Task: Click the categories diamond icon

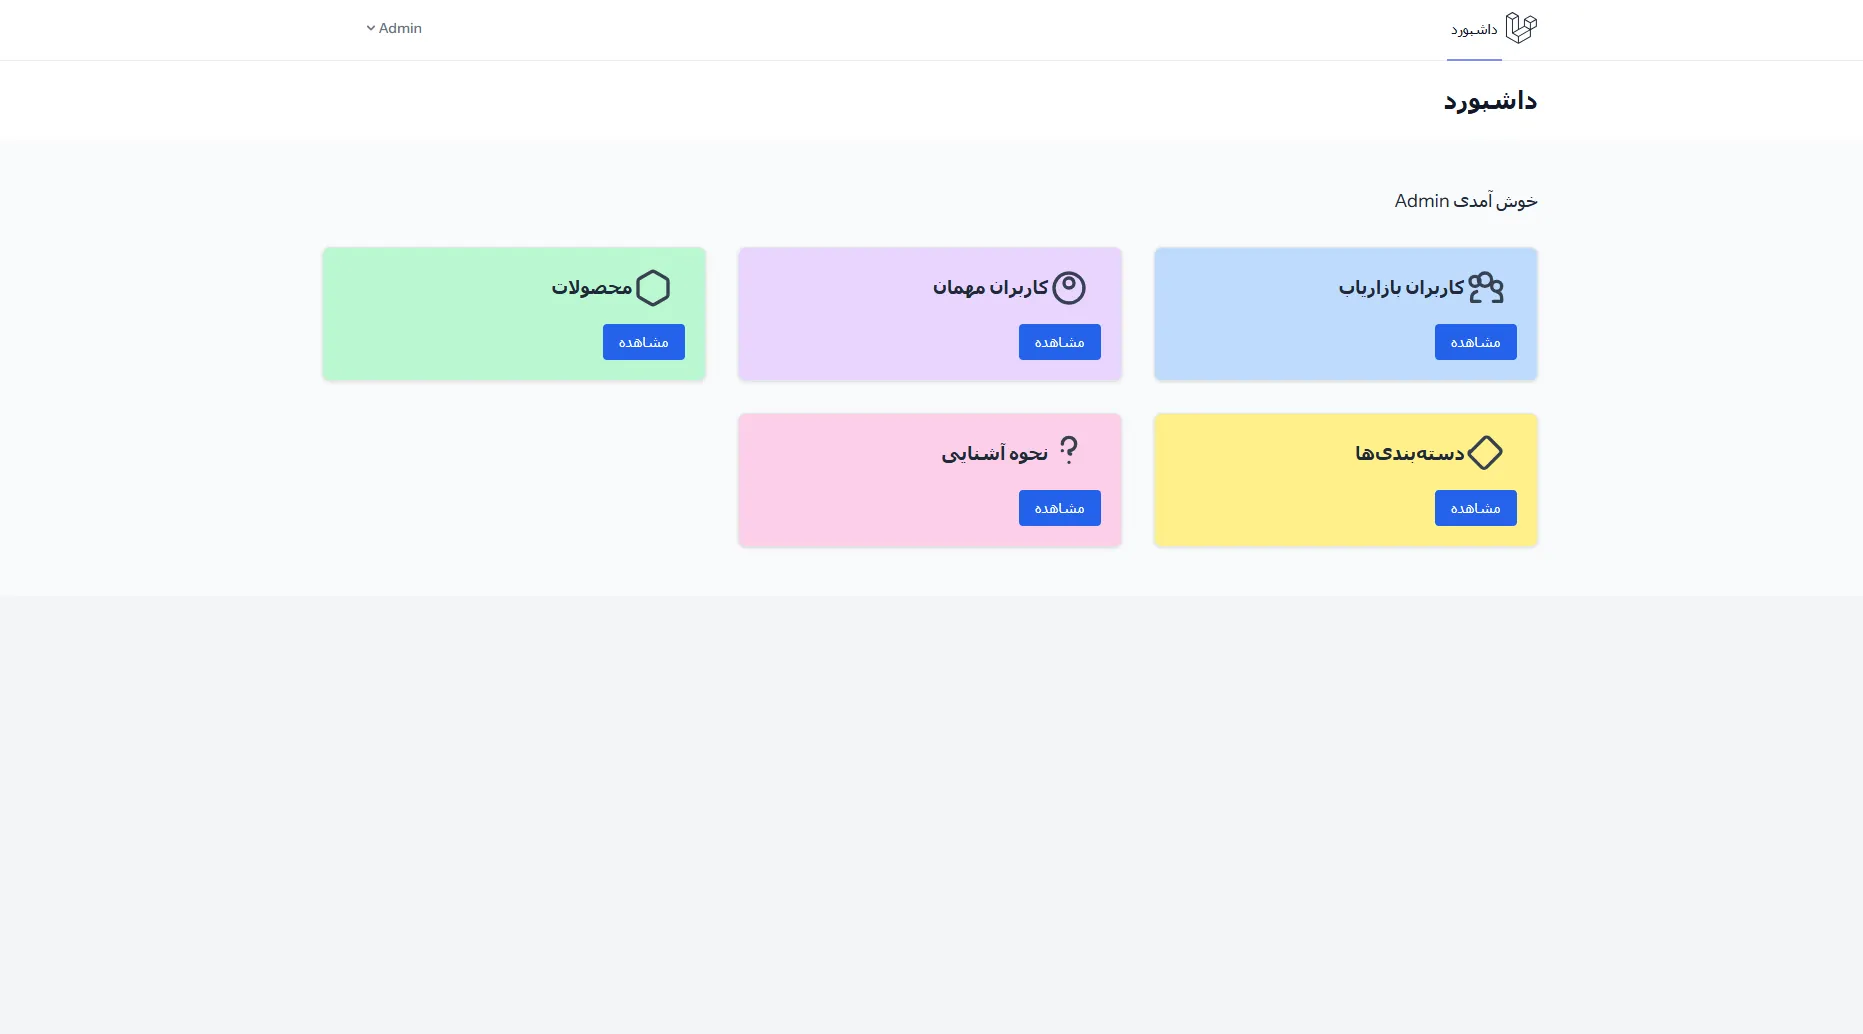Action: 1484,453
